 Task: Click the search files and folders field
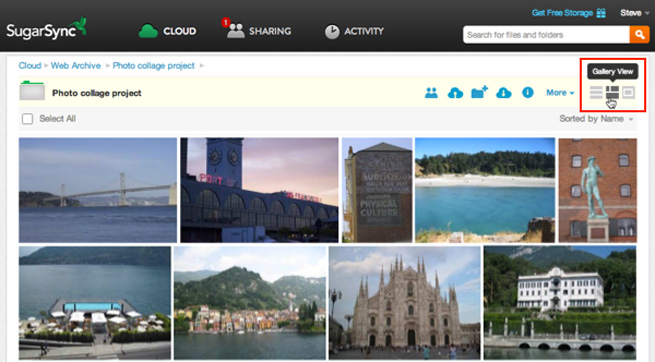546,35
